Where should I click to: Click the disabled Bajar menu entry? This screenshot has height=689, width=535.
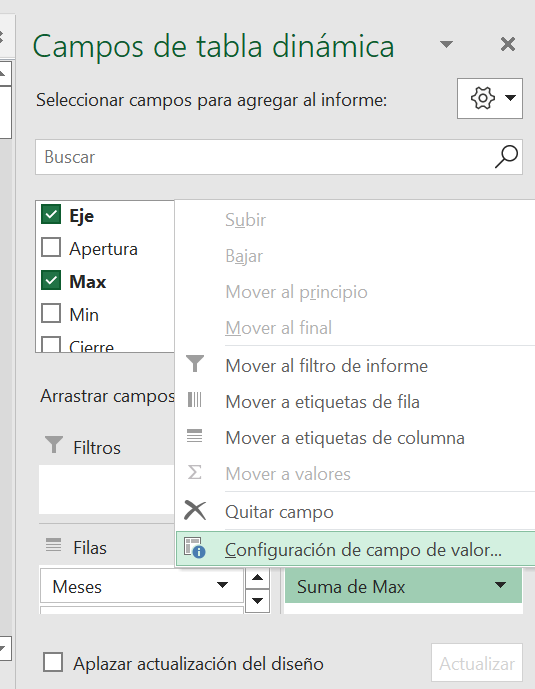click(x=354, y=256)
